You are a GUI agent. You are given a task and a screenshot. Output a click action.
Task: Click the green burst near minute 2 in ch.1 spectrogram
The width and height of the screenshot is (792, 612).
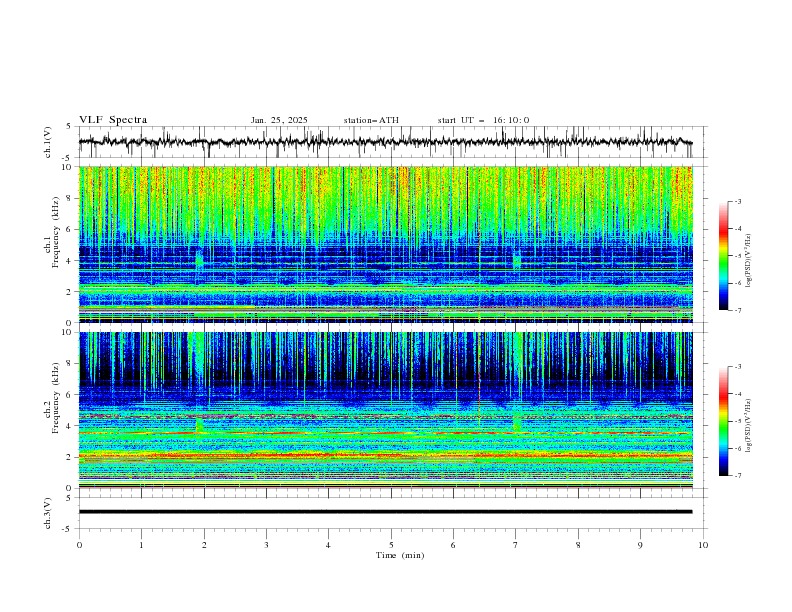coord(200,259)
